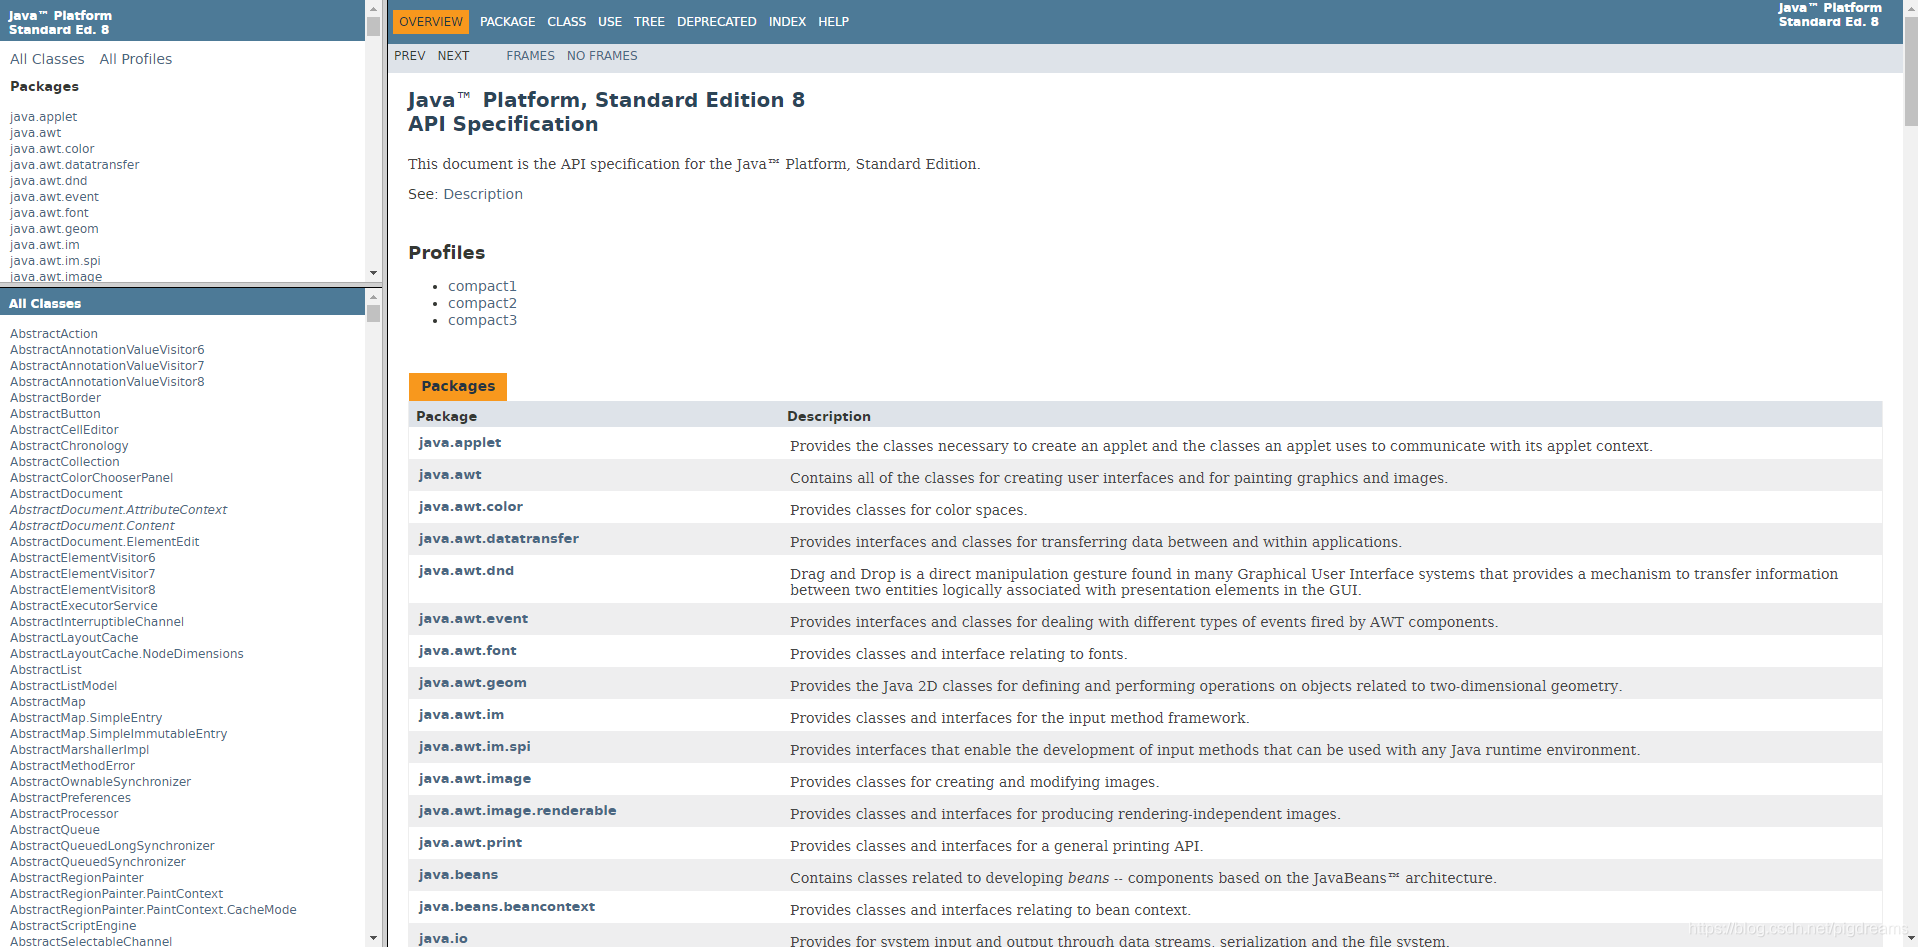This screenshot has width=1918, height=947.
Task: Open the AbstractButton class
Action: [55, 414]
